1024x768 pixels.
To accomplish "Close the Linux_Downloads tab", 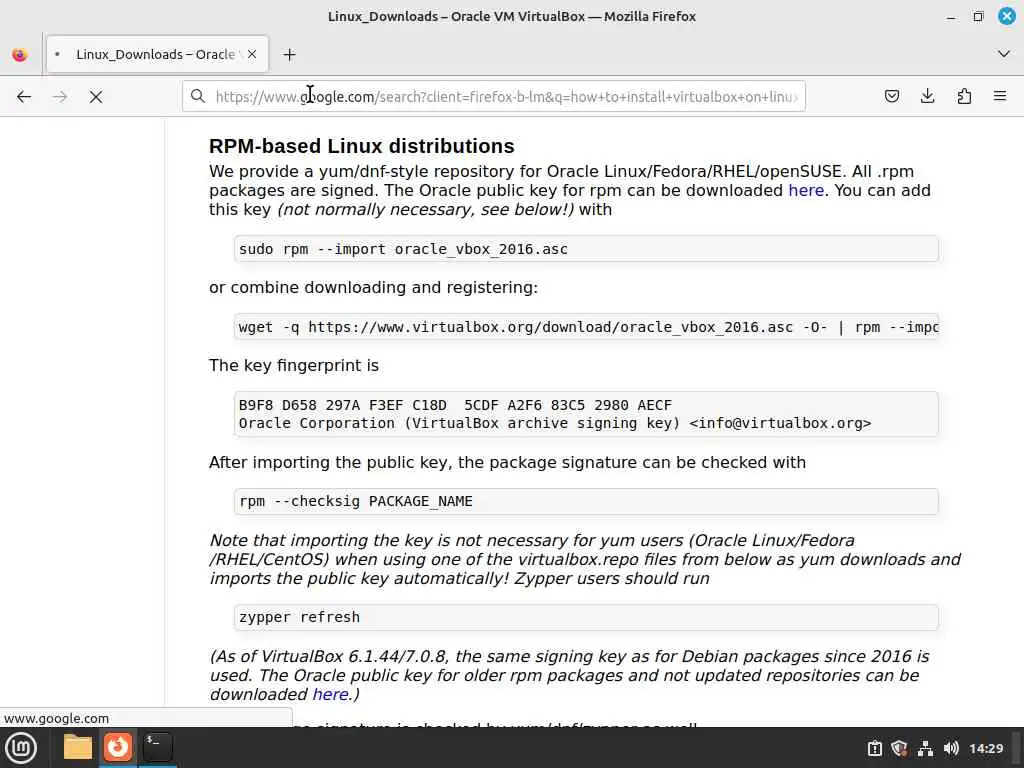I will tap(251, 55).
